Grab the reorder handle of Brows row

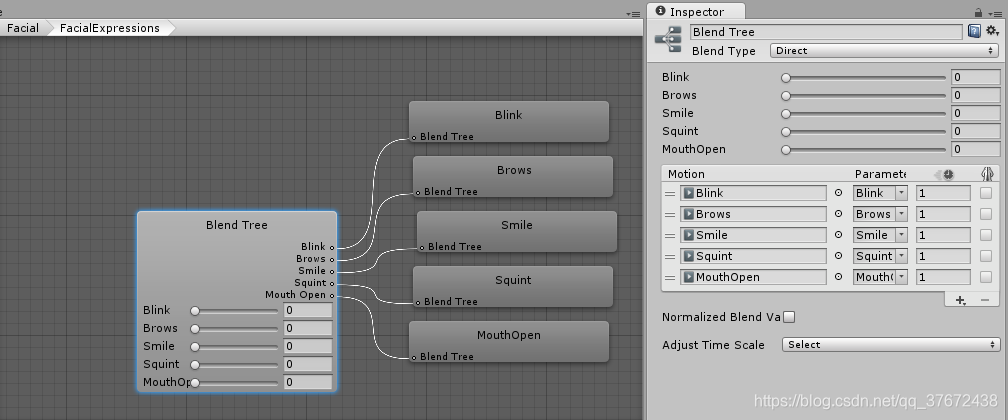670,214
